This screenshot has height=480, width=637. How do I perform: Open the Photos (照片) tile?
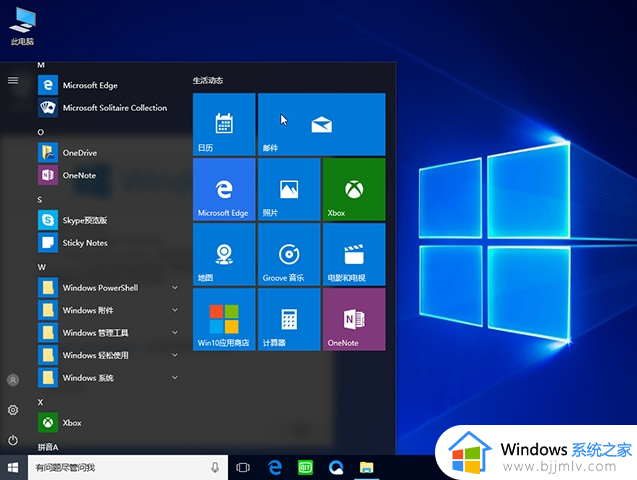(289, 189)
